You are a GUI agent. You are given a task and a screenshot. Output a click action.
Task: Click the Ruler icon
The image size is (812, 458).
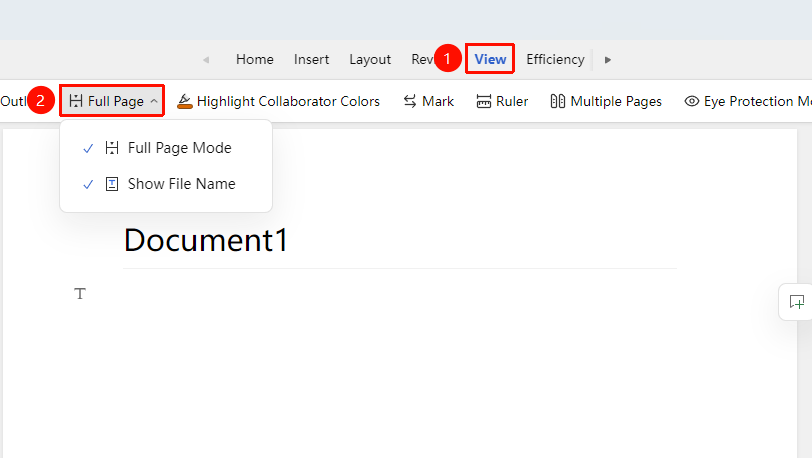point(484,101)
